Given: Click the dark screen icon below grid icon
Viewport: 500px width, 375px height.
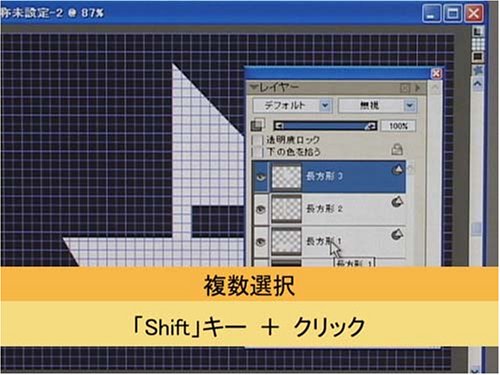Looking at the screenshot, I should tap(478, 56).
